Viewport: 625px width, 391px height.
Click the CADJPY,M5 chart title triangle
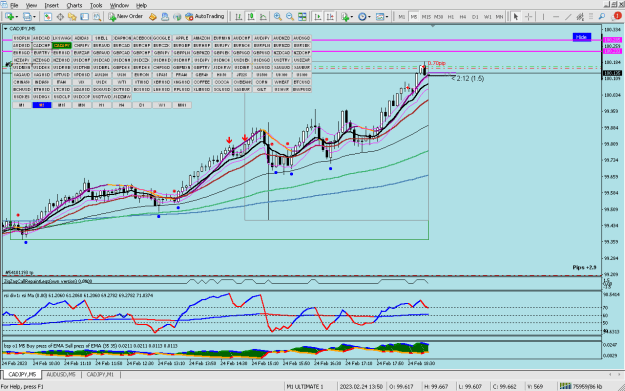coord(6,29)
